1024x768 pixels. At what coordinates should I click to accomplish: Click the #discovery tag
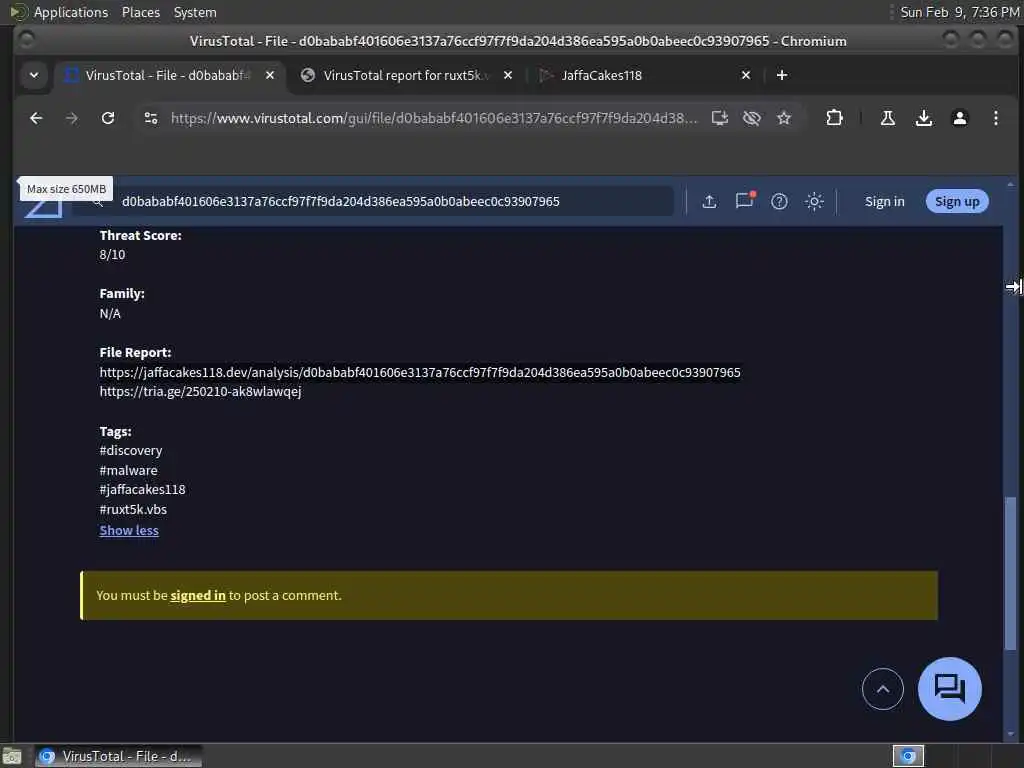[x=131, y=451]
